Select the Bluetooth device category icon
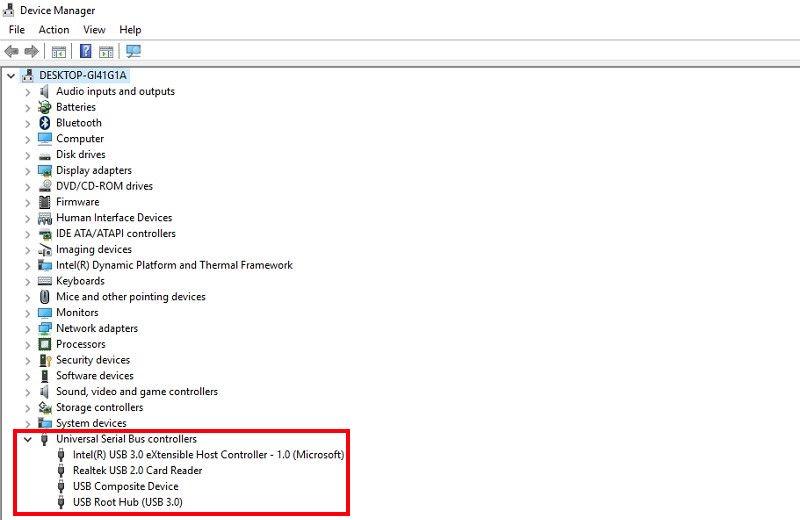This screenshot has width=800, height=520. (x=45, y=123)
